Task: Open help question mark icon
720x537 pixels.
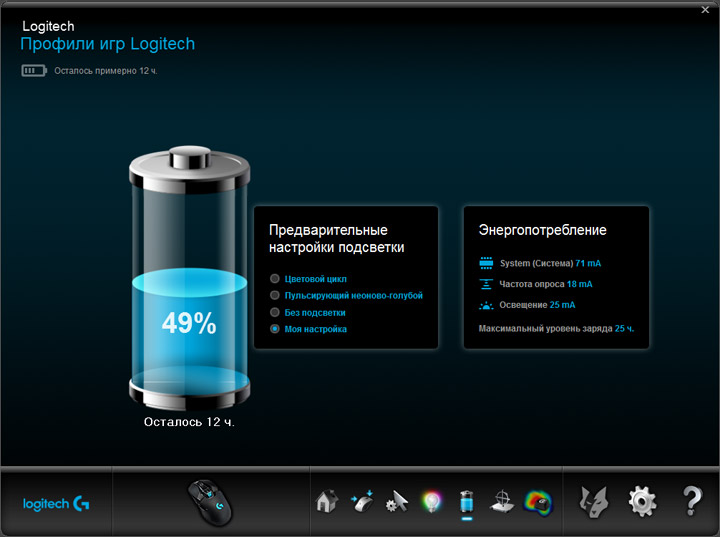Action: pos(692,501)
